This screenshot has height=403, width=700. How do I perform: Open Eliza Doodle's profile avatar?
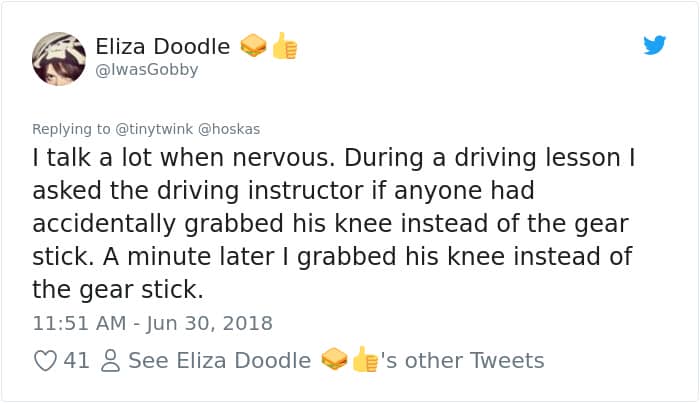pos(58,56)
